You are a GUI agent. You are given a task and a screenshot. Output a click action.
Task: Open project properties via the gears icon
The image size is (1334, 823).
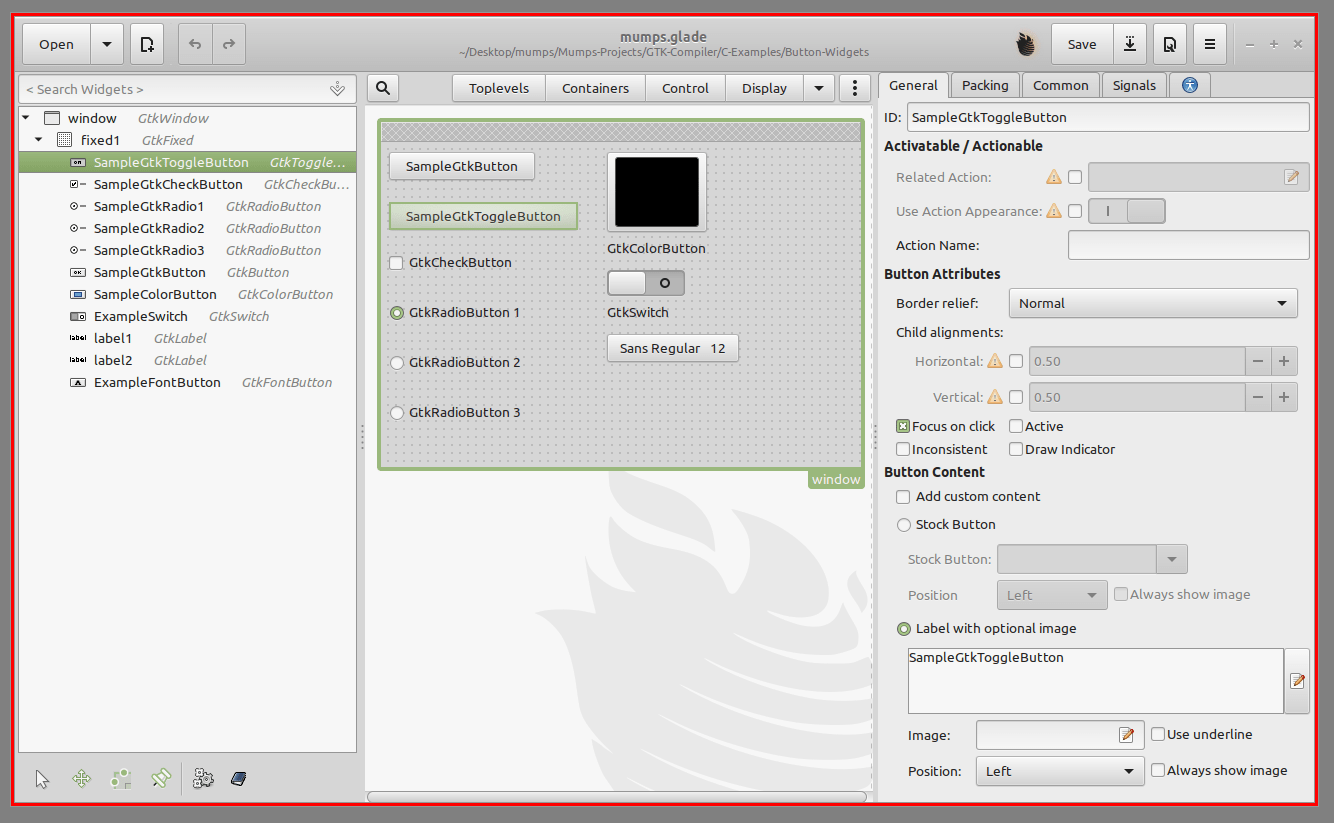click(x=203, y=778)
